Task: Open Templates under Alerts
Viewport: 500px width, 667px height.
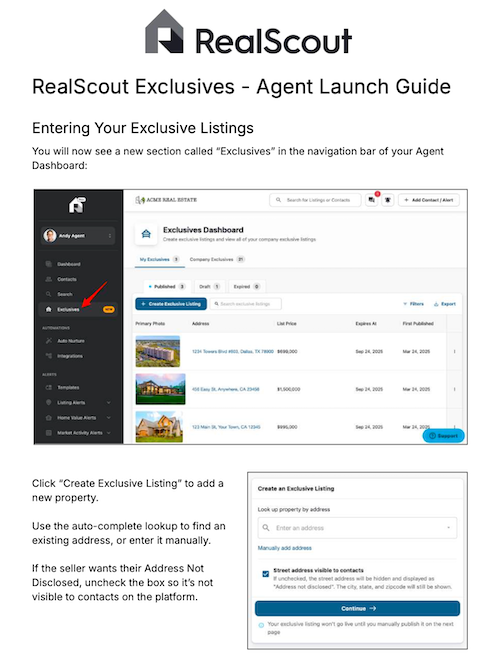Action: pyautogui.click(x=69, y=388)
